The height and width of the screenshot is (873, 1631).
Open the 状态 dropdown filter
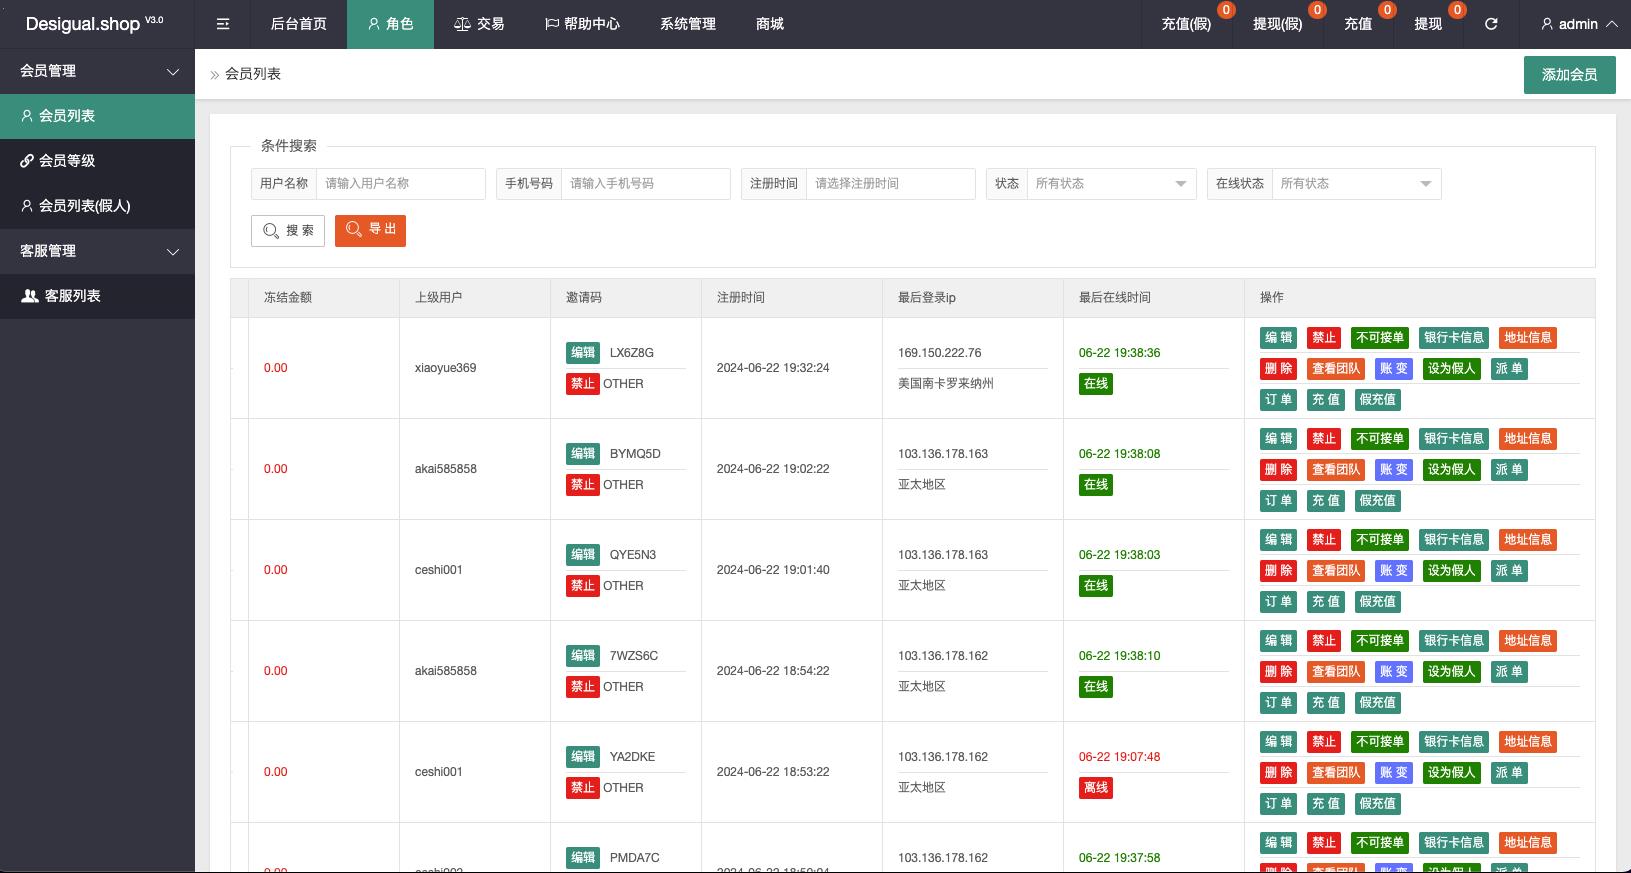[x=1110, y=183]
